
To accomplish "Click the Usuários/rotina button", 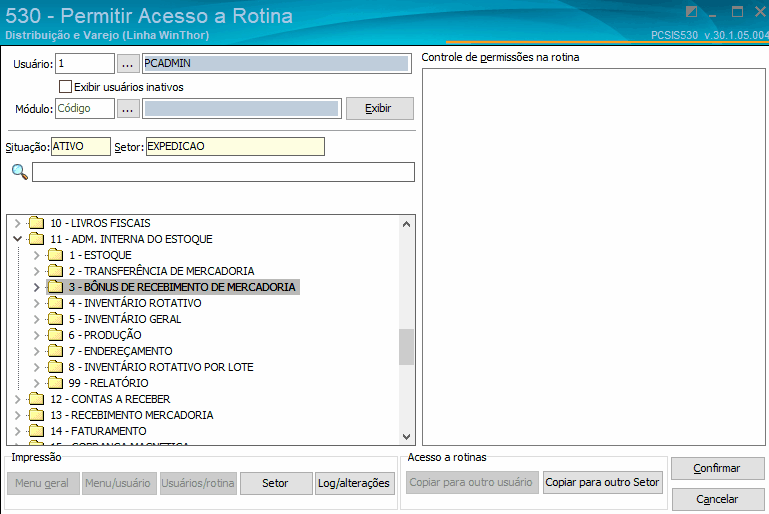I will coord(198,483).
